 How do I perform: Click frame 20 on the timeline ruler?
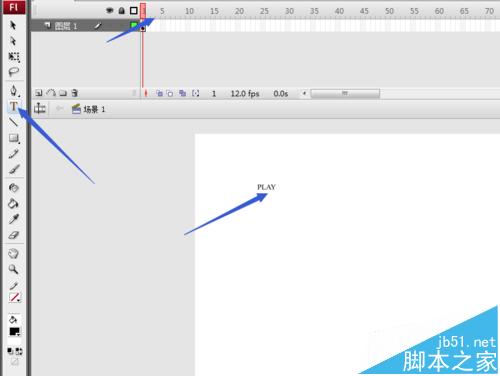click(x=239, y=11)
